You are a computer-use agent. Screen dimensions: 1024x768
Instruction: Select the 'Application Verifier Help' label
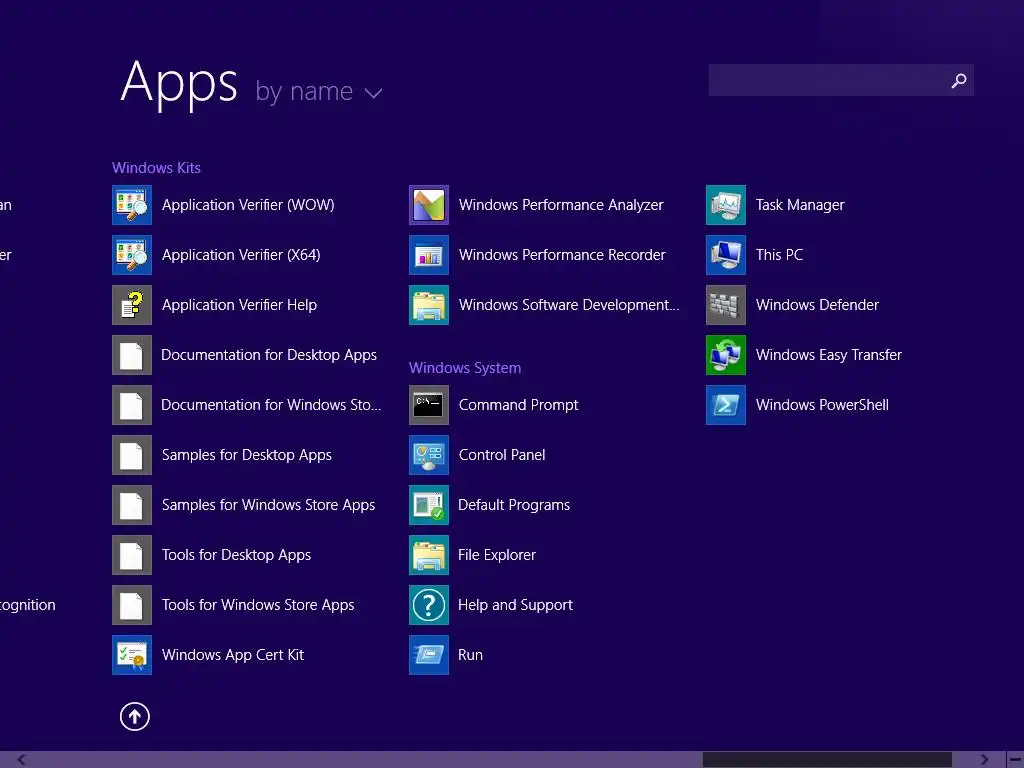[x=239, y=305]
